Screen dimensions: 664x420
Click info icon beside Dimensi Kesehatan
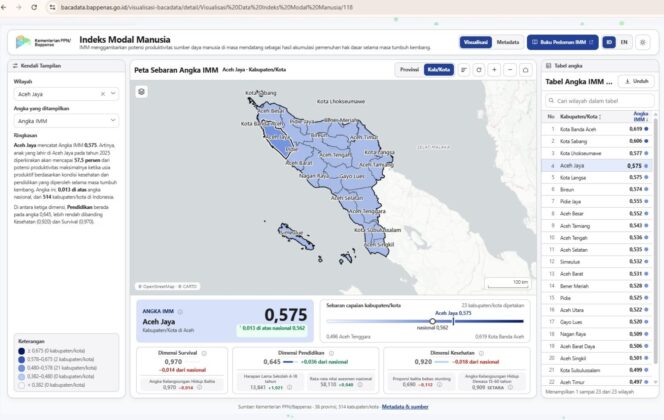pyautogui.click(x=481, y=353)
